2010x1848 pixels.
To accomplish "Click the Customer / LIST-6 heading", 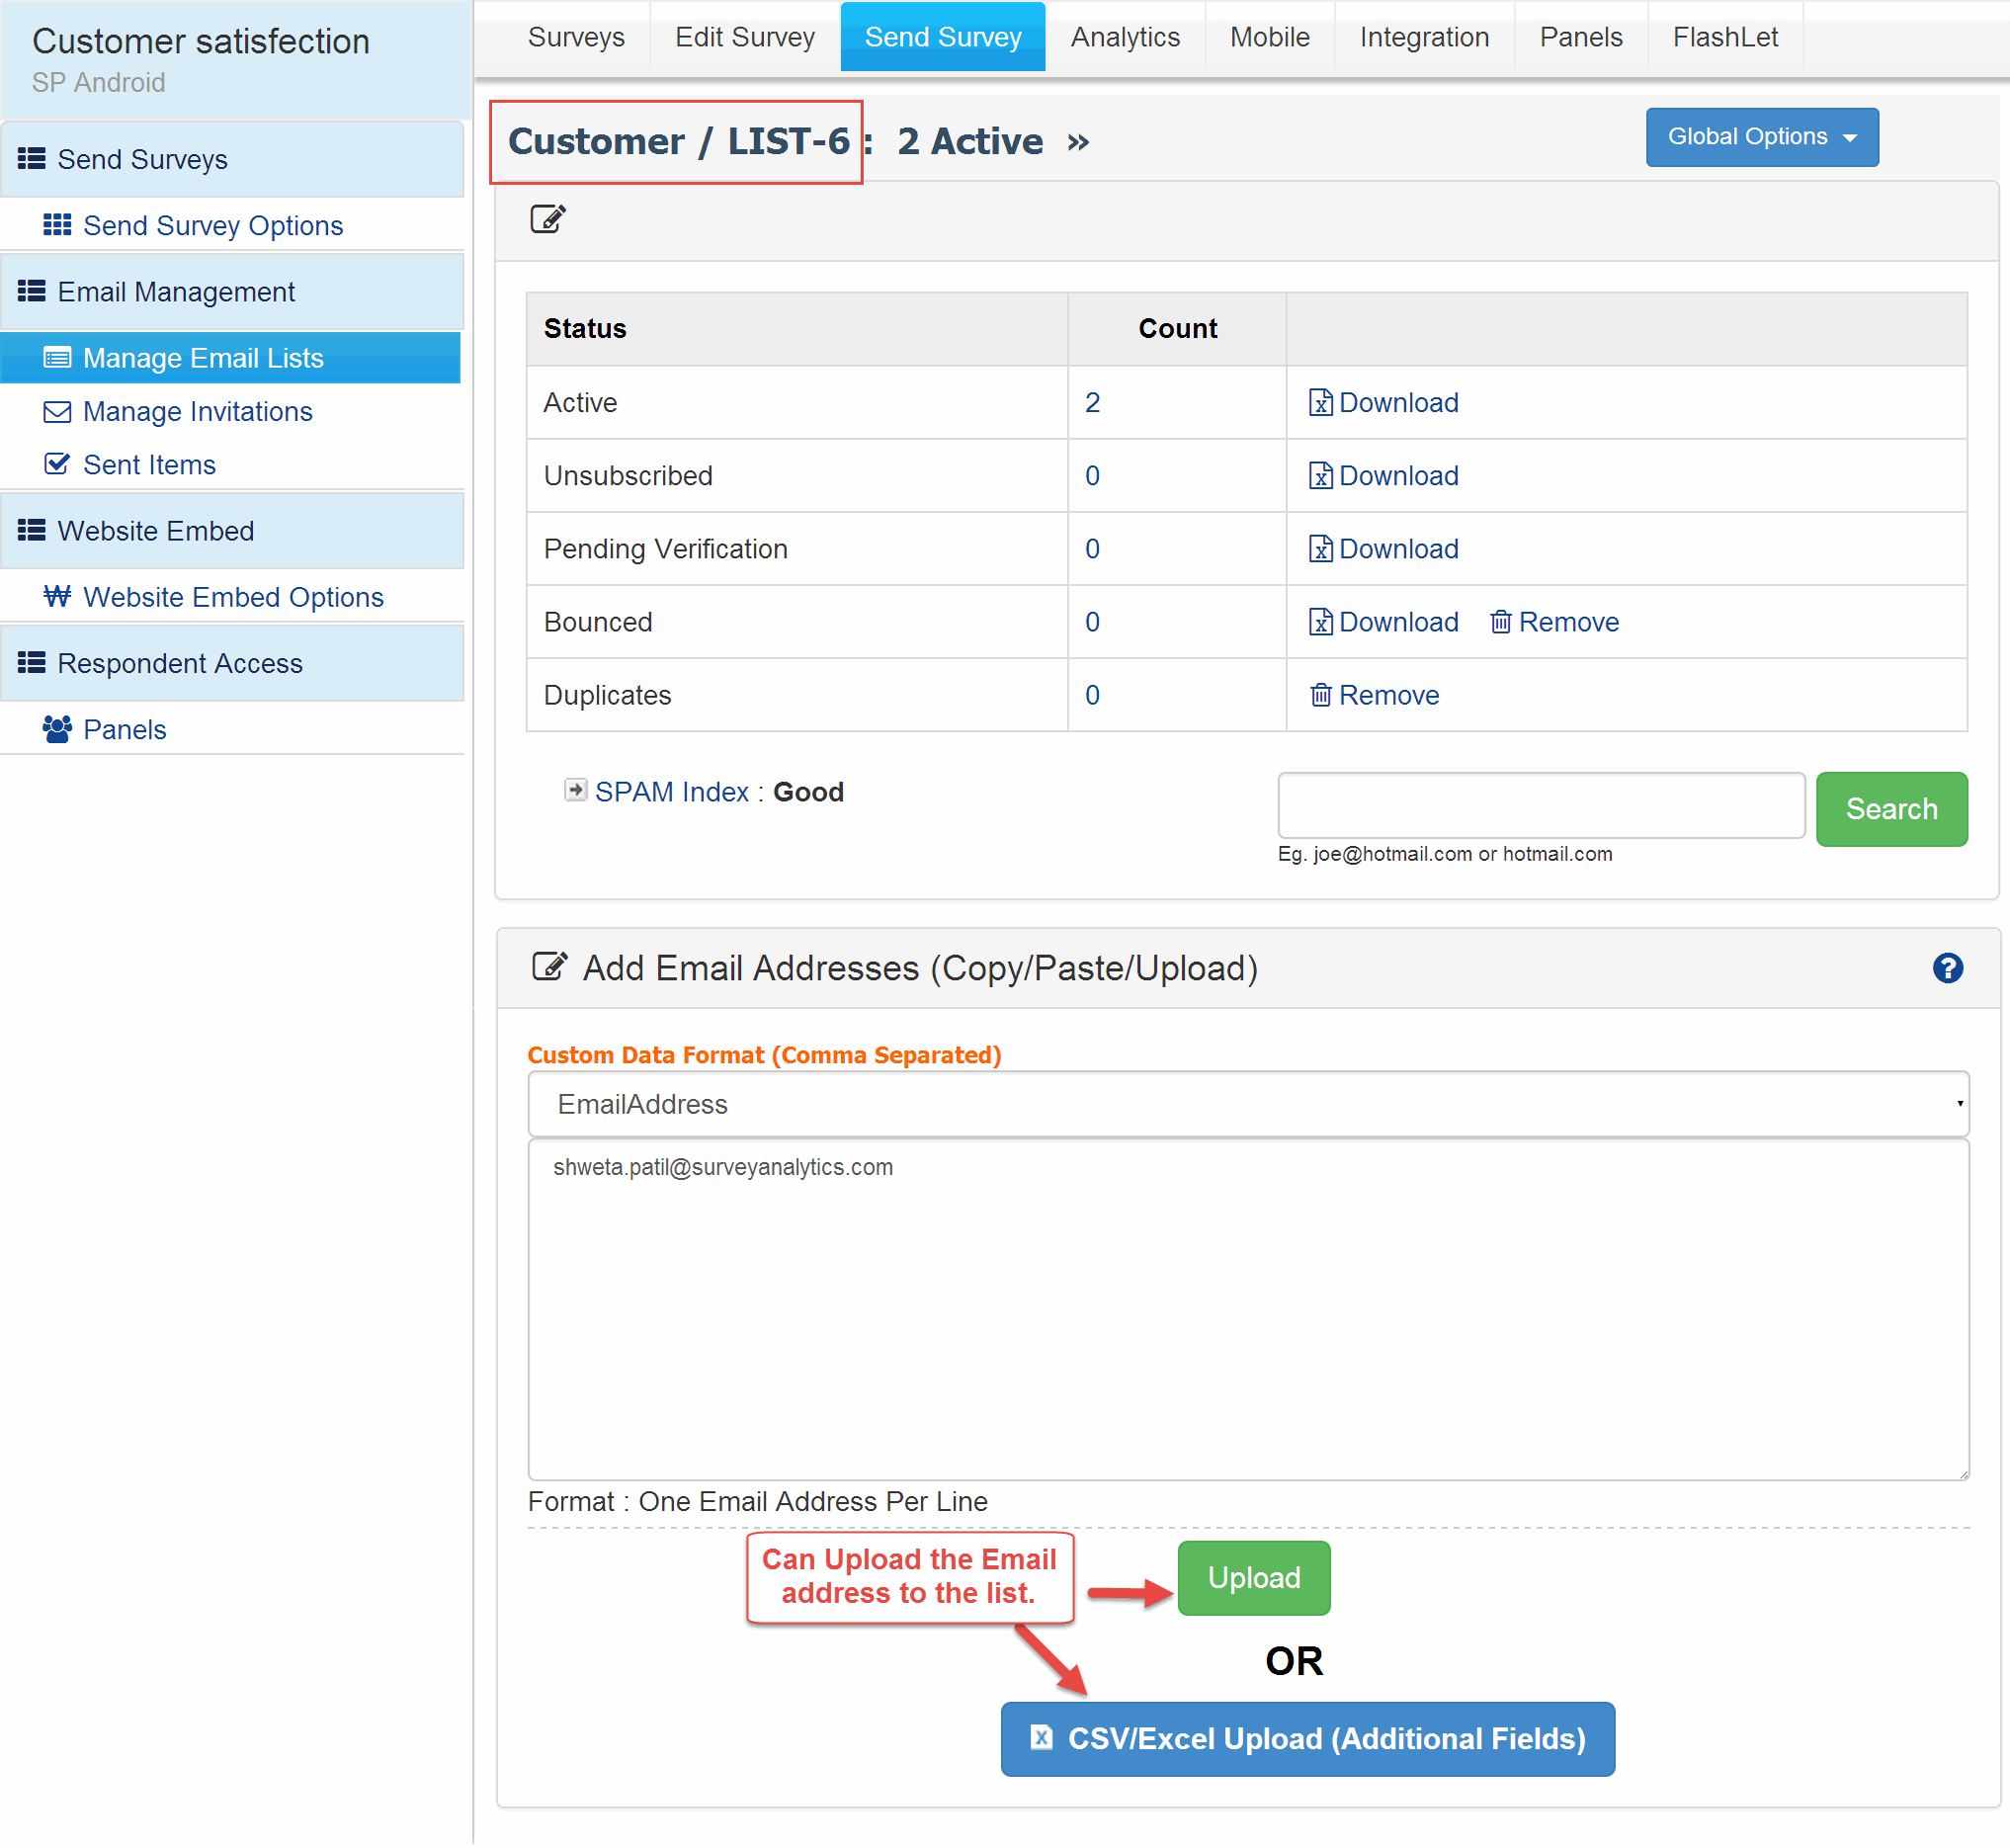I will click(678, 141).
